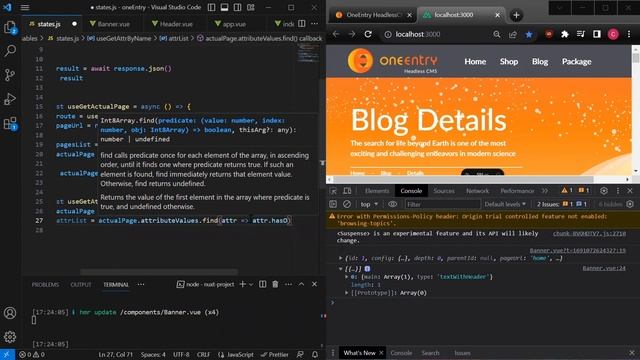Open editor More Actions ellipsis
This screenshot has height=360, width=640.
tap(314, 24)
